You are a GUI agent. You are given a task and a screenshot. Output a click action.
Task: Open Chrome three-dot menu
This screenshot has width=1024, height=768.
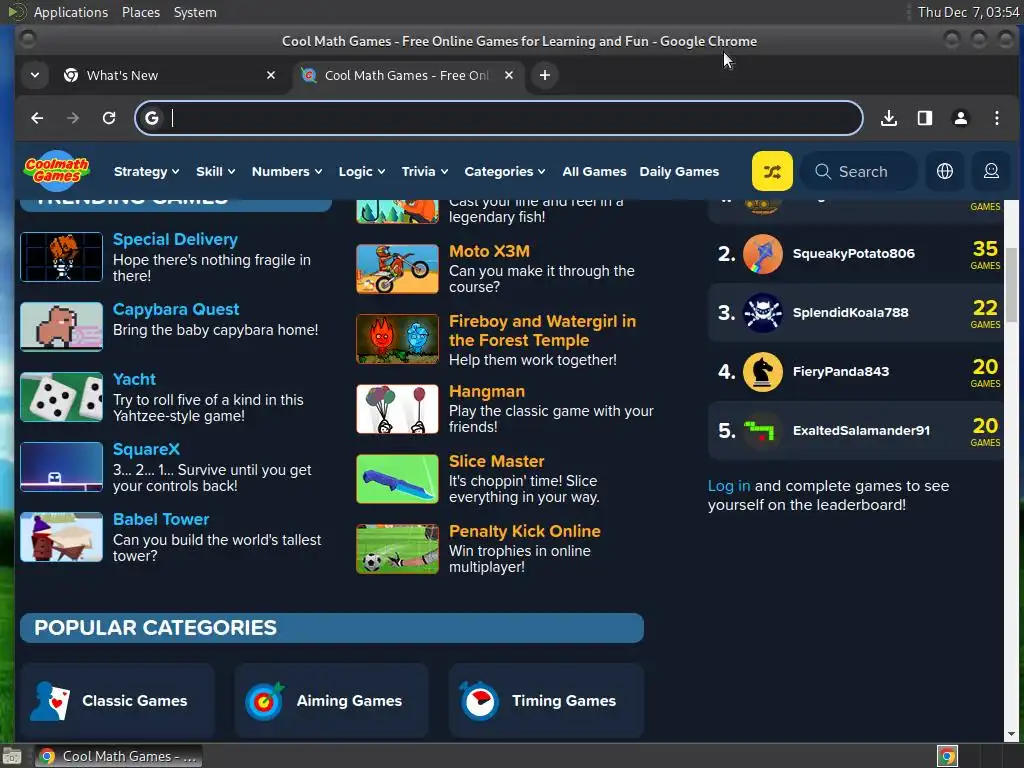click(997, 118)
